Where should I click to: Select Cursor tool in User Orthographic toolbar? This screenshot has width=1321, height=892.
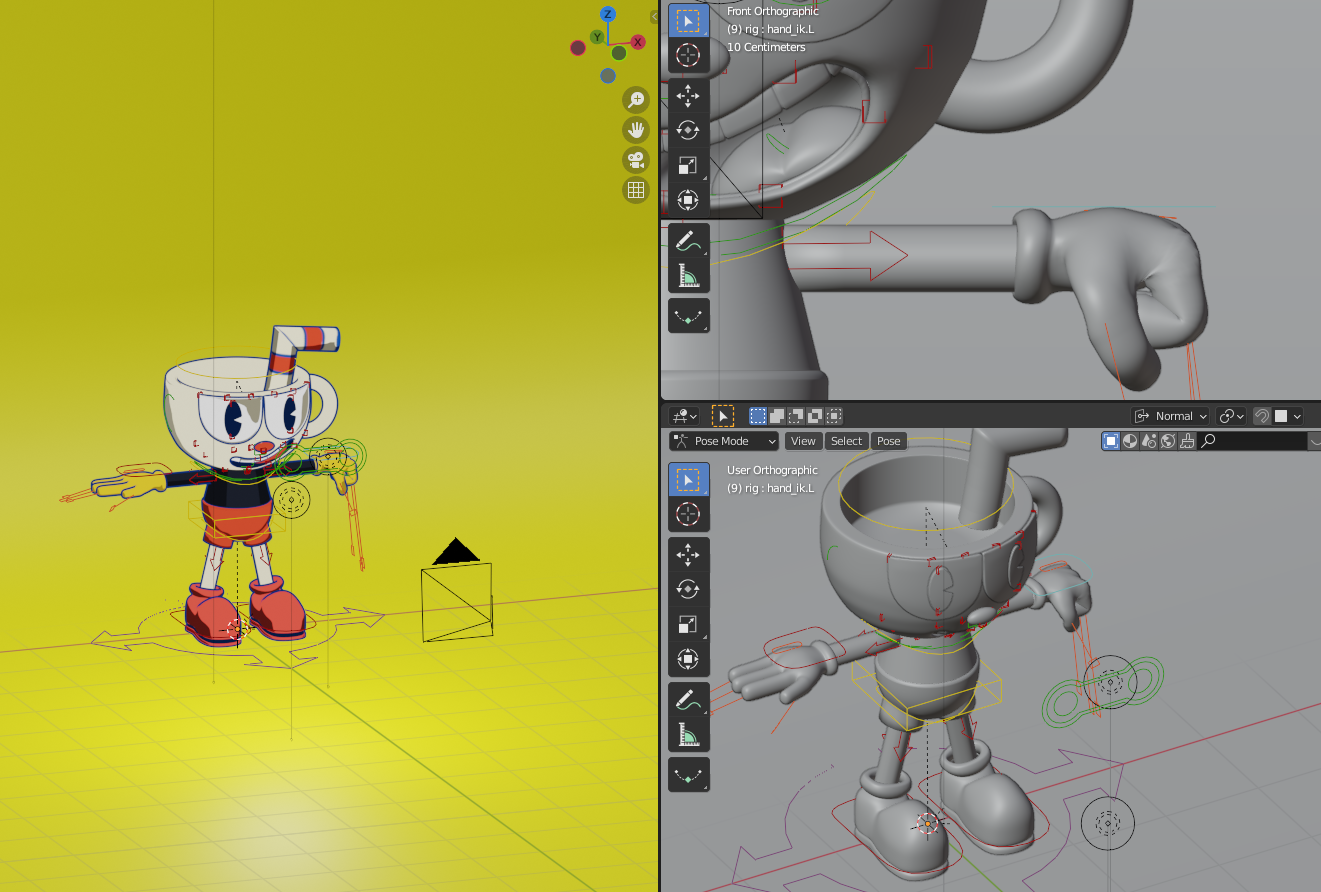click(688, 514)
